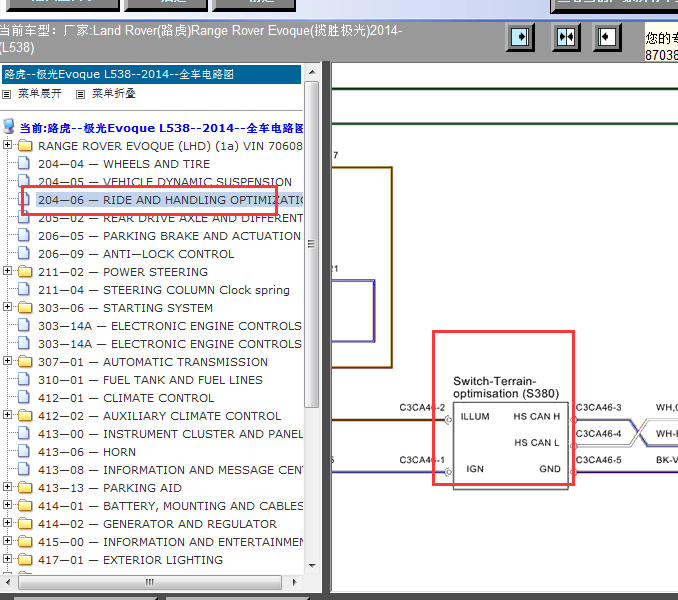This screenshot has width=678, height=600.
Task: Click the 当前:路虎--极光Evoque L538 root link
Action: click(161, 128)
